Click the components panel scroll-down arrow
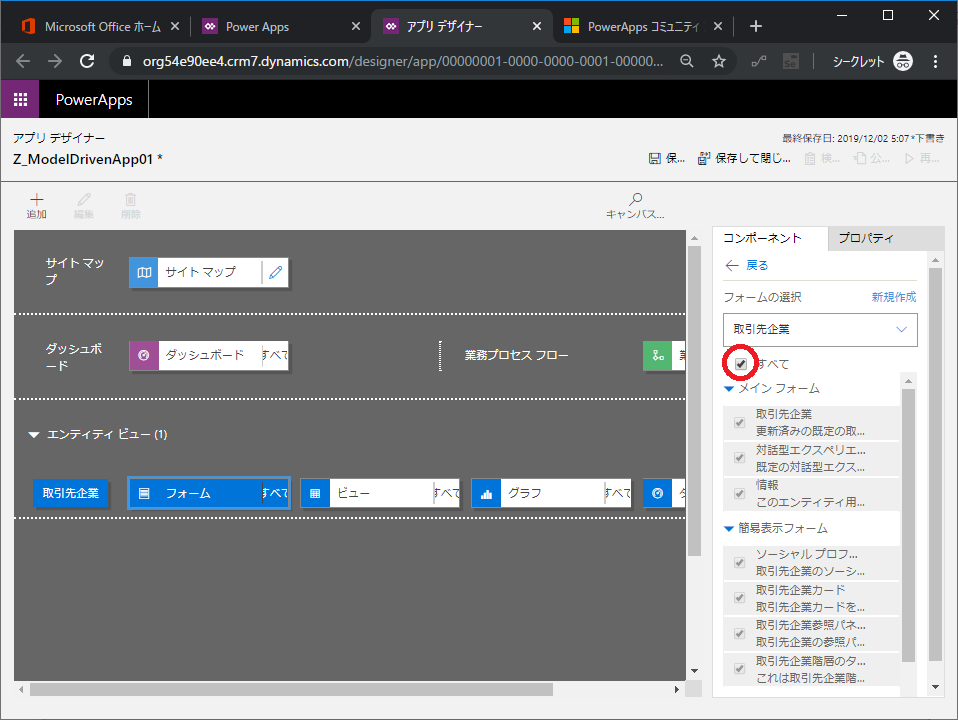The width and height of the screenshot is (958, 720). pos(935,687)
